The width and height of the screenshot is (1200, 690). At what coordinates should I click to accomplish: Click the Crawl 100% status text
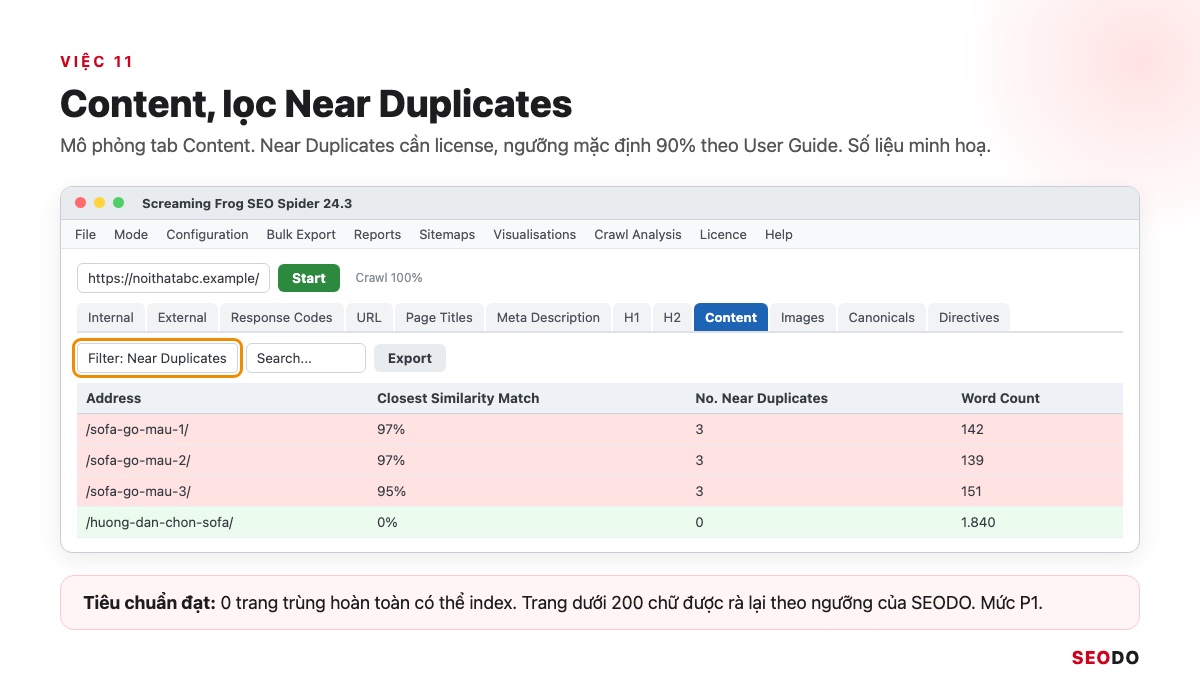pos(389,278)
